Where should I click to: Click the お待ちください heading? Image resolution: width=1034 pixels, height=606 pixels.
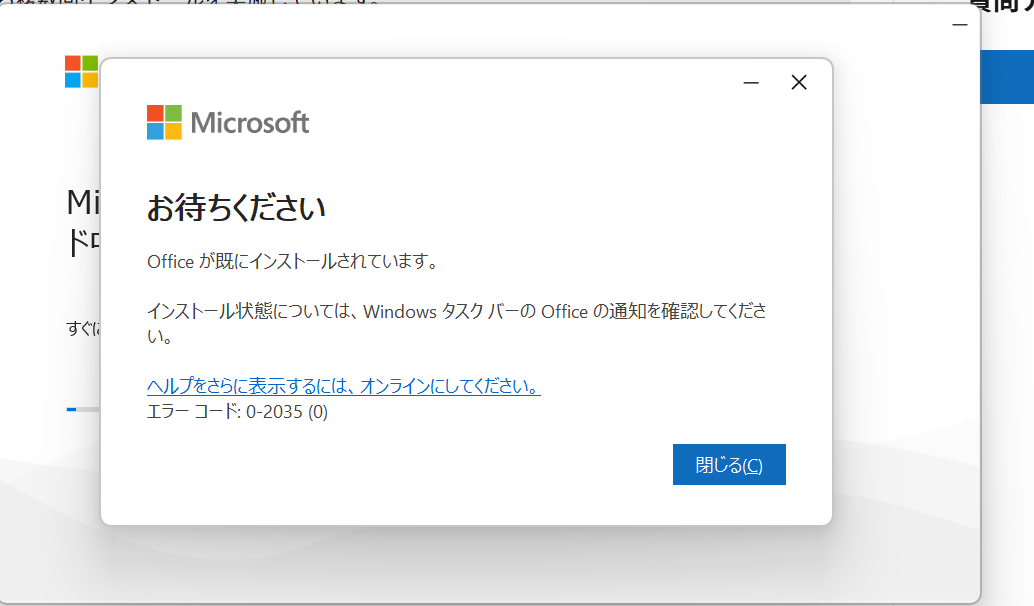point(236,207)
